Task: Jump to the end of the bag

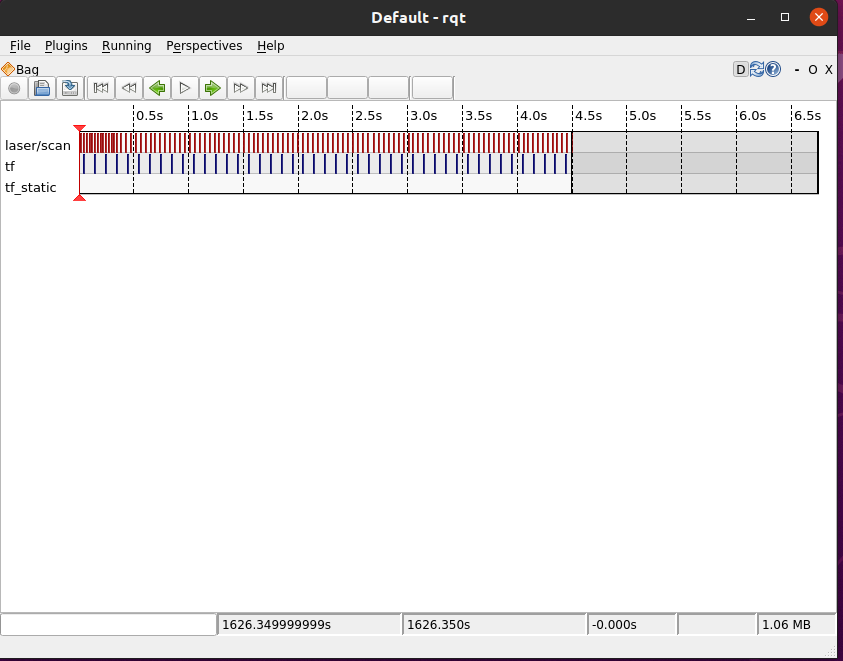Action: point(268,88)
